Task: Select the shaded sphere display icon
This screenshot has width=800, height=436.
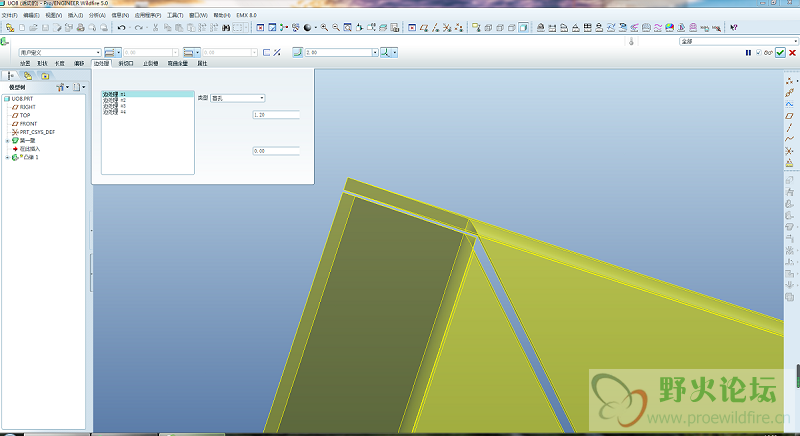Action: (309, 28)
